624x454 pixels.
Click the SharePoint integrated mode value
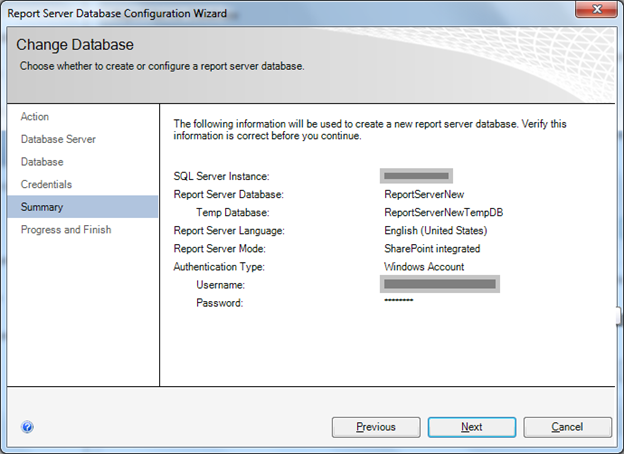click(432, 249)
